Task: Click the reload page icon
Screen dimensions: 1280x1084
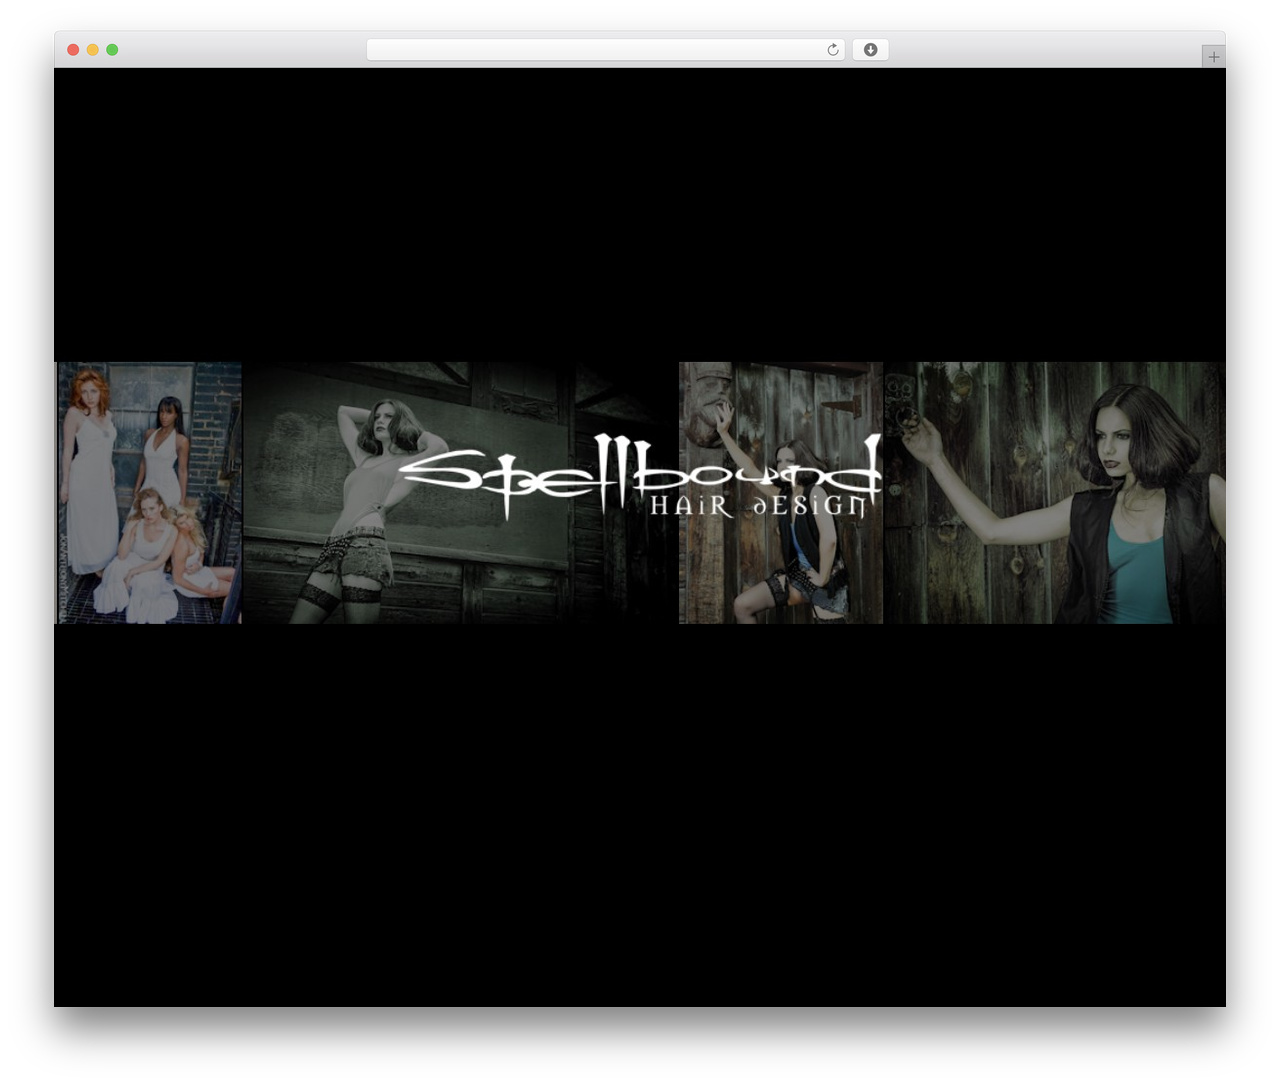Action: click(x=833, y=50)
